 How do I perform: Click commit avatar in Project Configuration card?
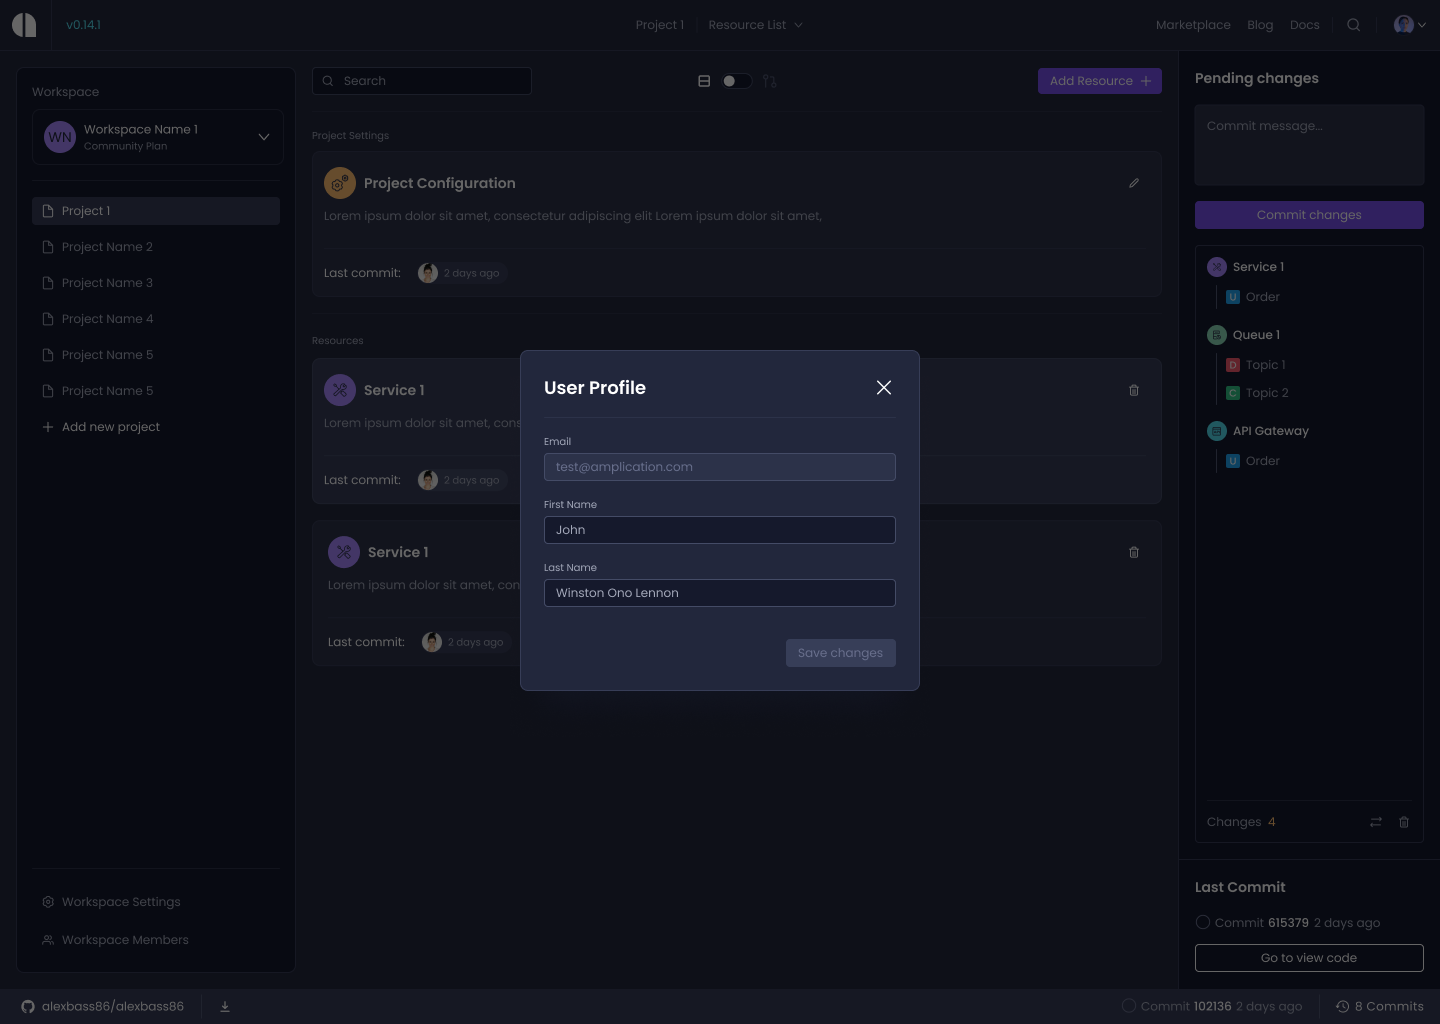428,273
